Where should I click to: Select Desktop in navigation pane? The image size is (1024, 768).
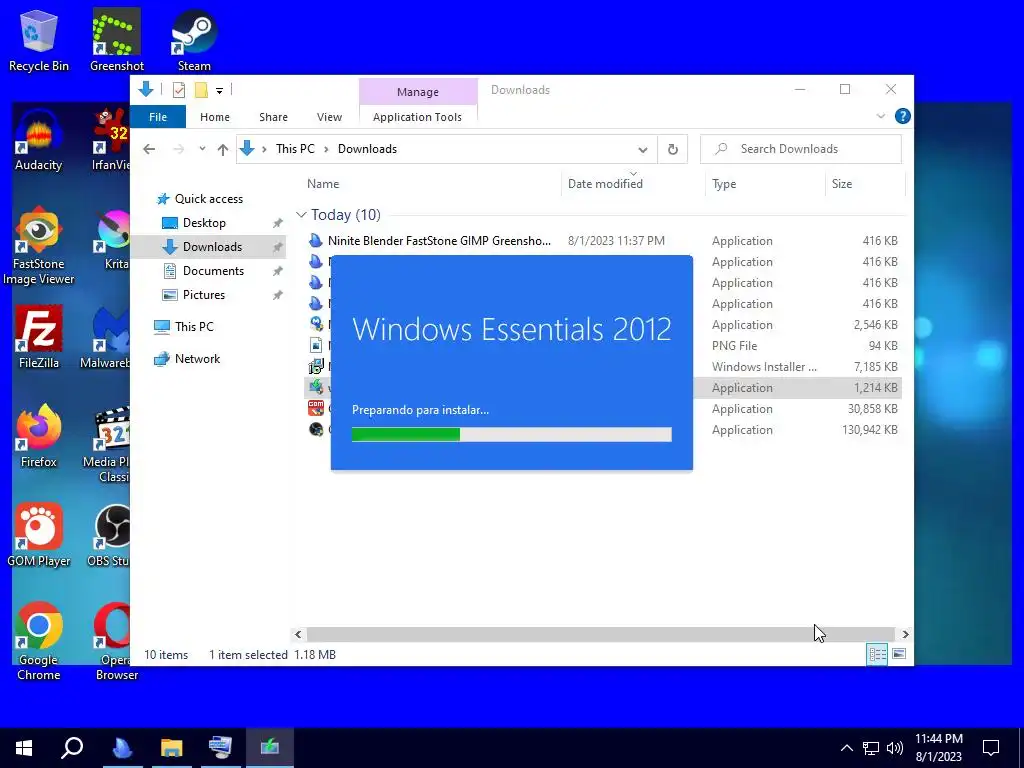204,223
